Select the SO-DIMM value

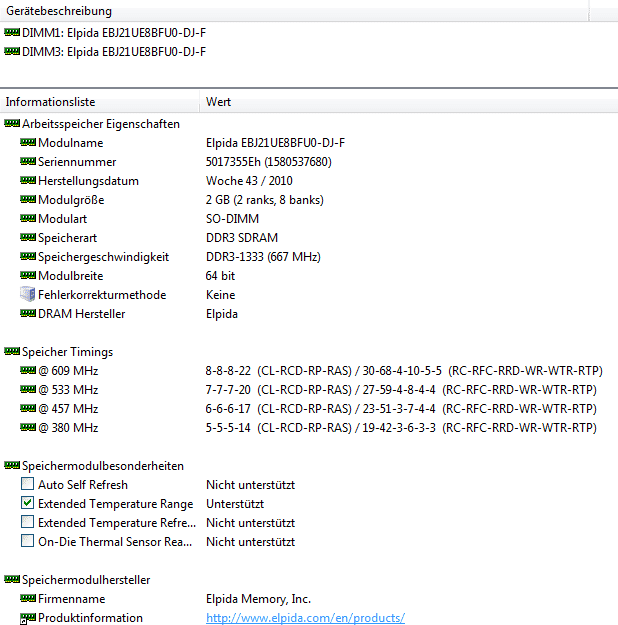click(x=232, y=219)
